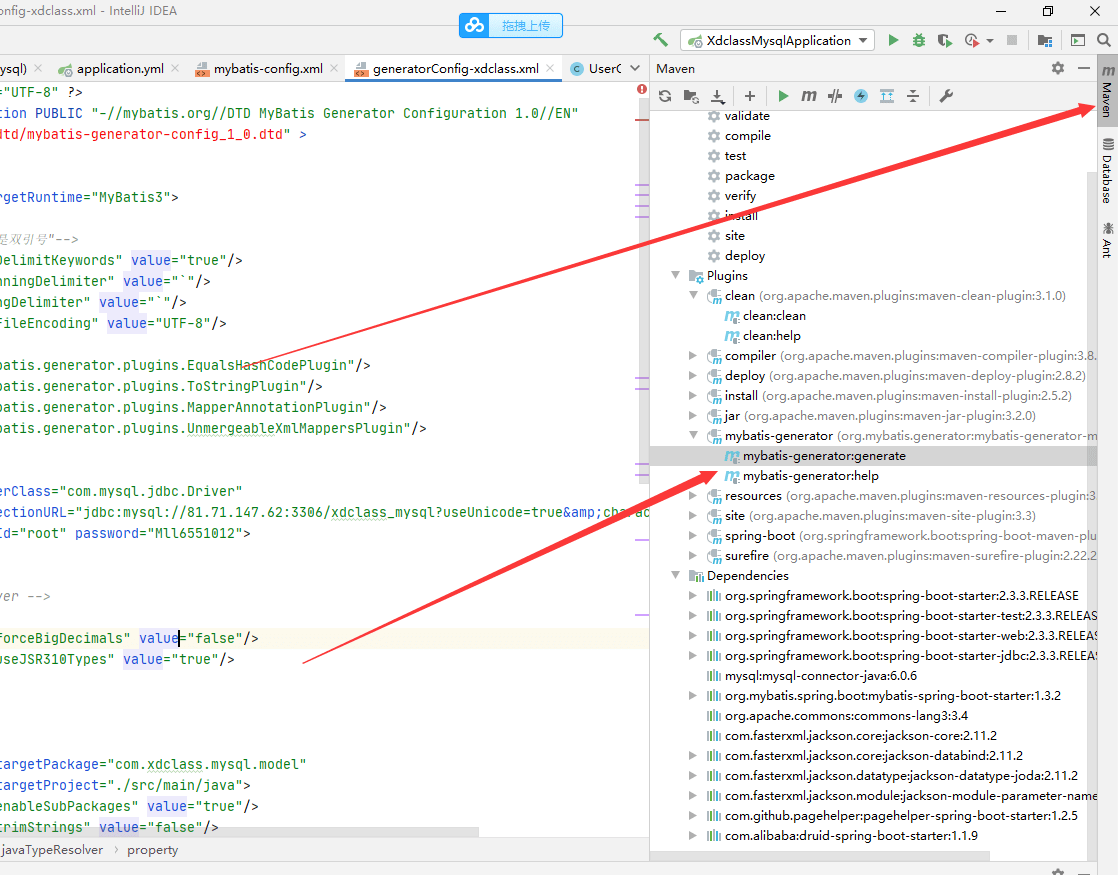The image size is (1118, 875).
Task: Build project with the hammer icon
Action: point(661,41)
